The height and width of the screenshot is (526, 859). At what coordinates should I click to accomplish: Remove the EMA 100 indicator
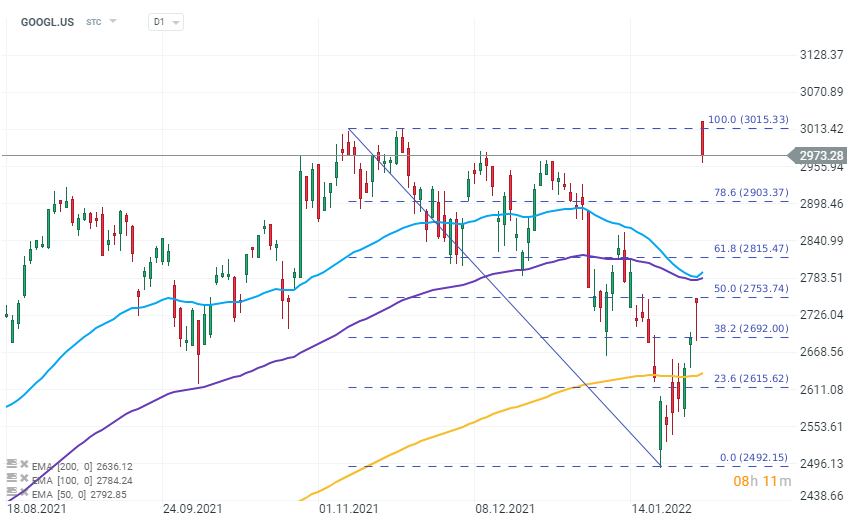coord(23,479)
